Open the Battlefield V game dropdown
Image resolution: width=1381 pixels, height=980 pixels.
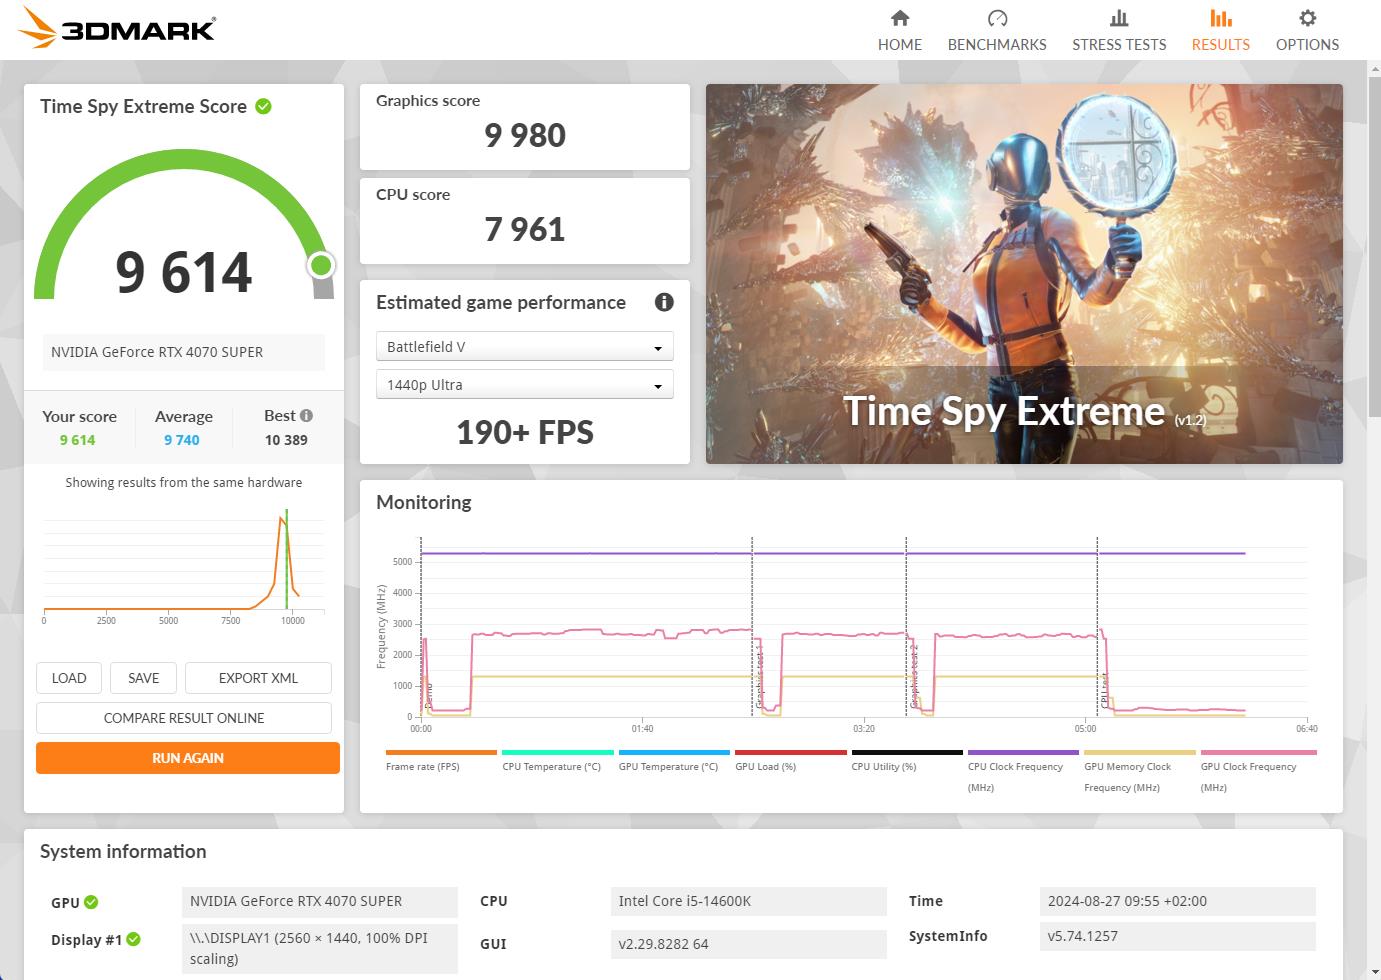pyautogui.click(x=524, y=347)
